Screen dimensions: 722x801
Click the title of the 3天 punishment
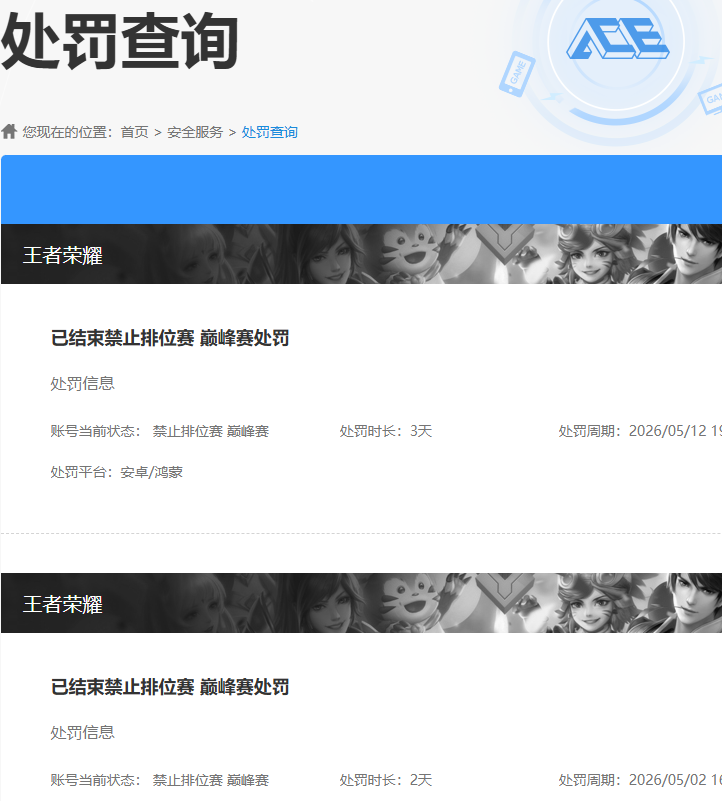pos(170,338)
